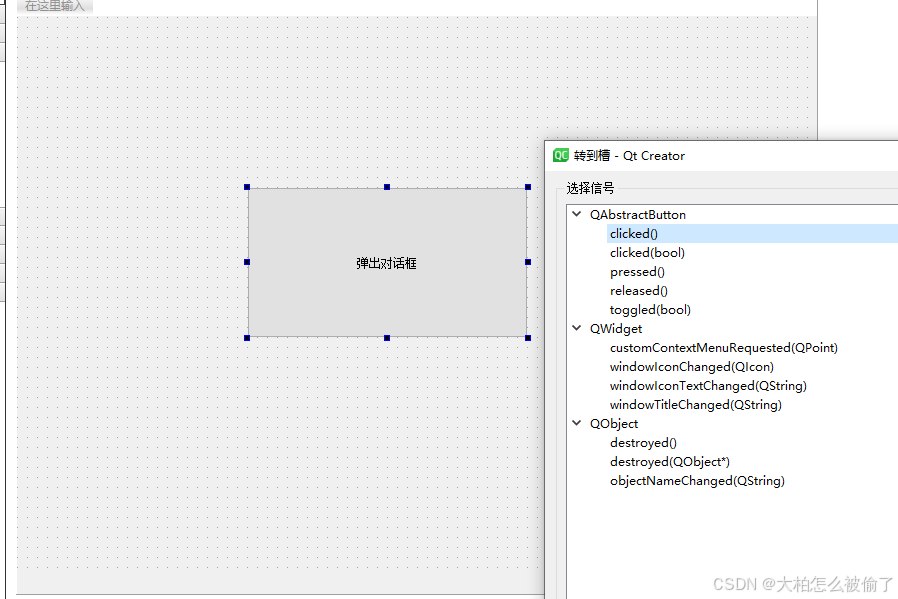The width and height of the screenshot is (898, 599).
Task: Pick the toggled(bool) signal
Action: click(650, 310)
